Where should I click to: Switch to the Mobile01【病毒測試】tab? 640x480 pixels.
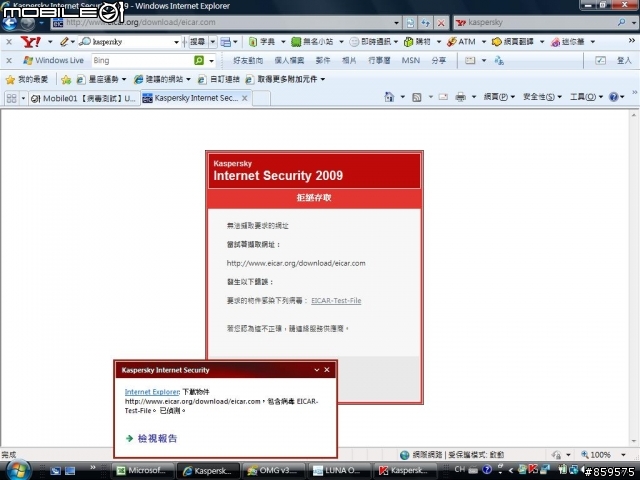84,98
